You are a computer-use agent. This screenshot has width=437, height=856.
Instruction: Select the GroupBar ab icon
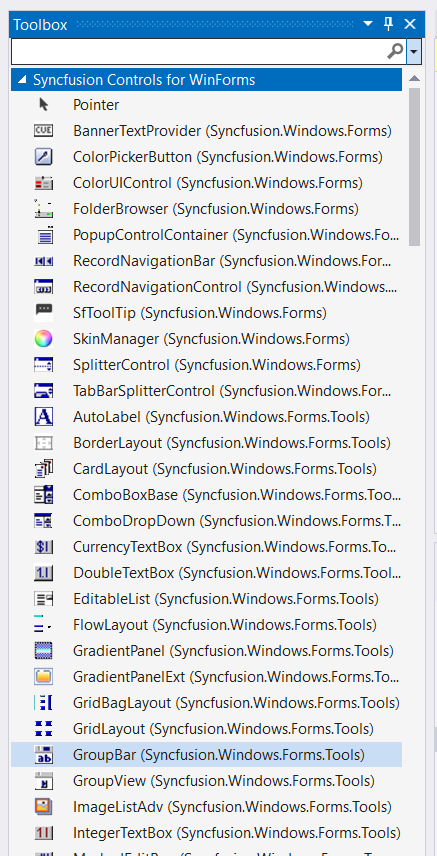coord(43,755)
